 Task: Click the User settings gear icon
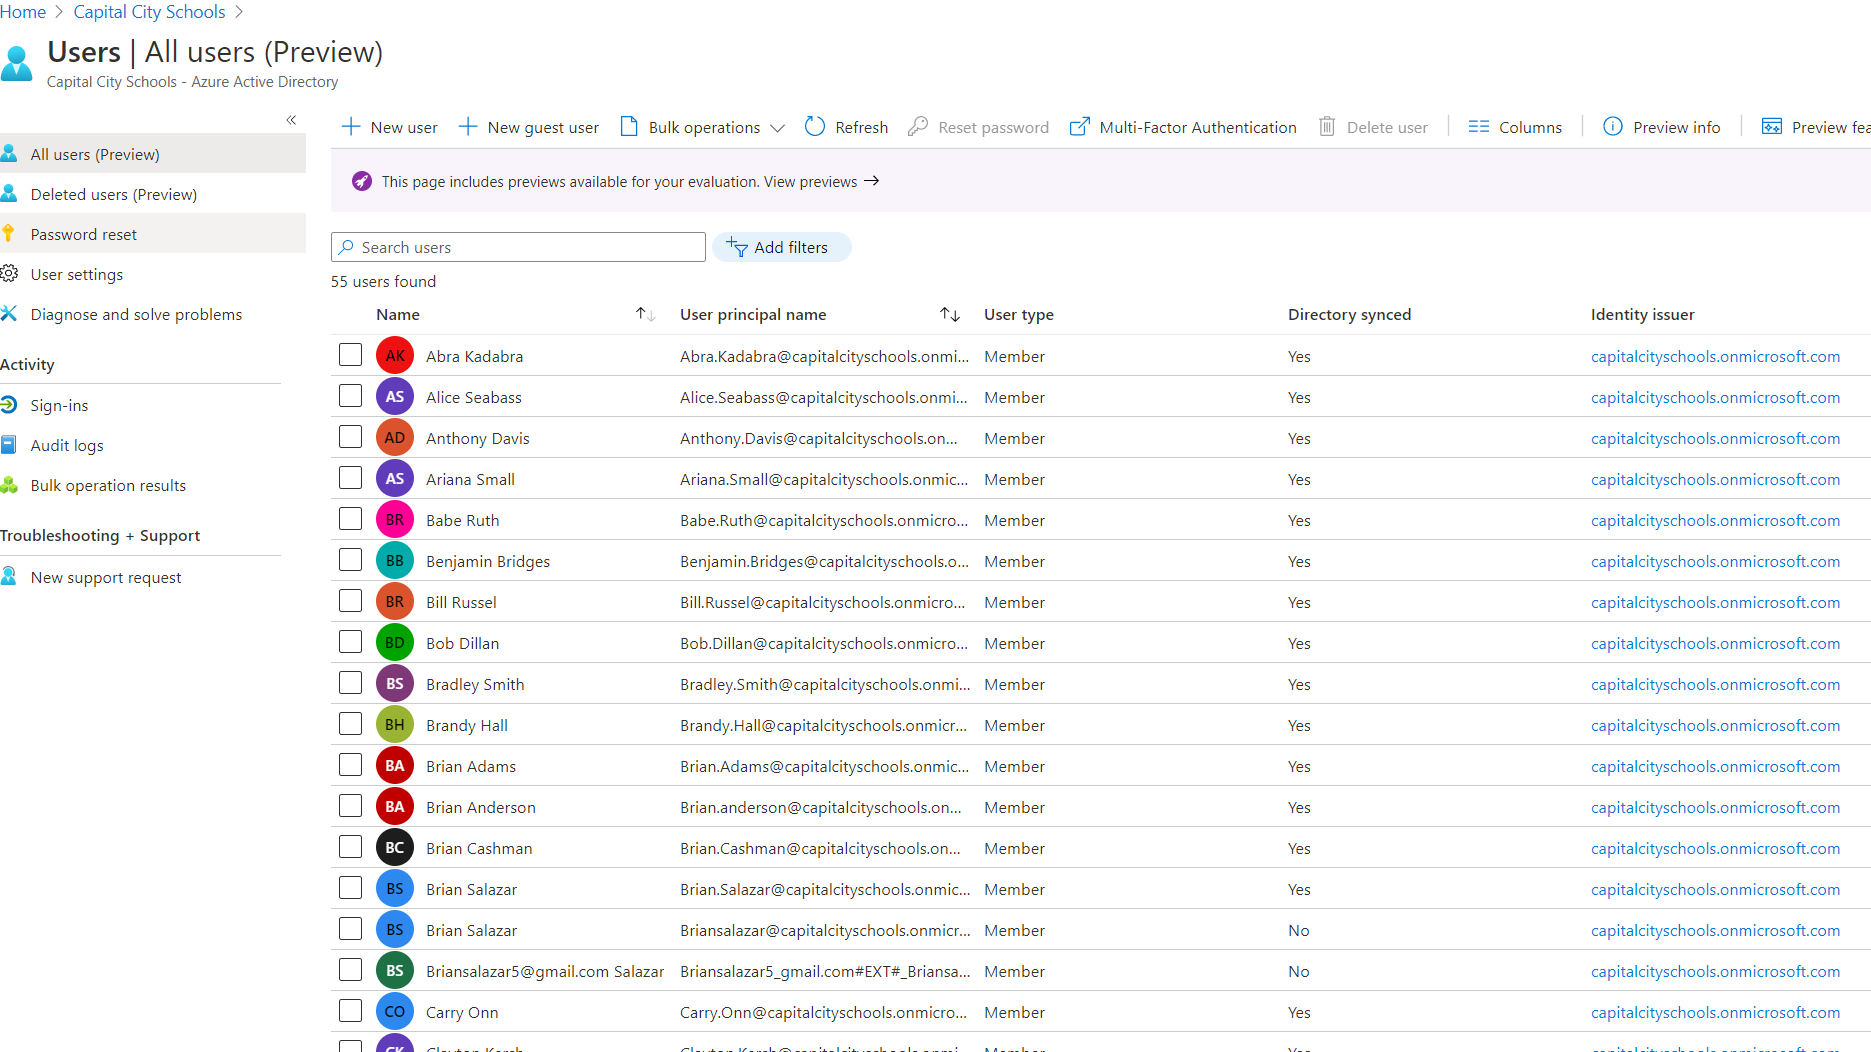[9, 274]
